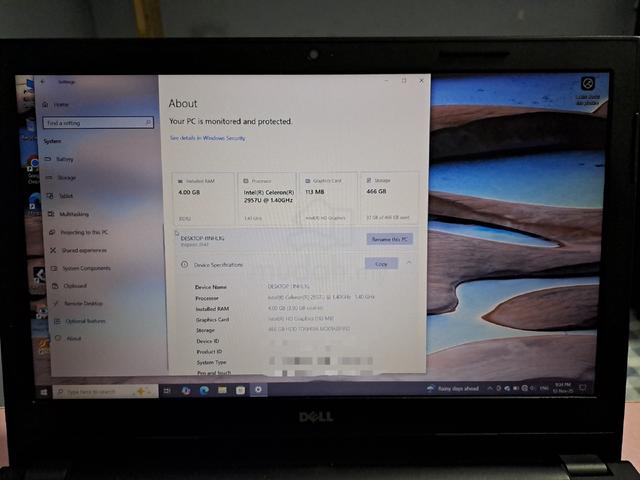Click the Device Specifications info icon
The height and width of the screenshot is (480, 640).
point(184,264)
